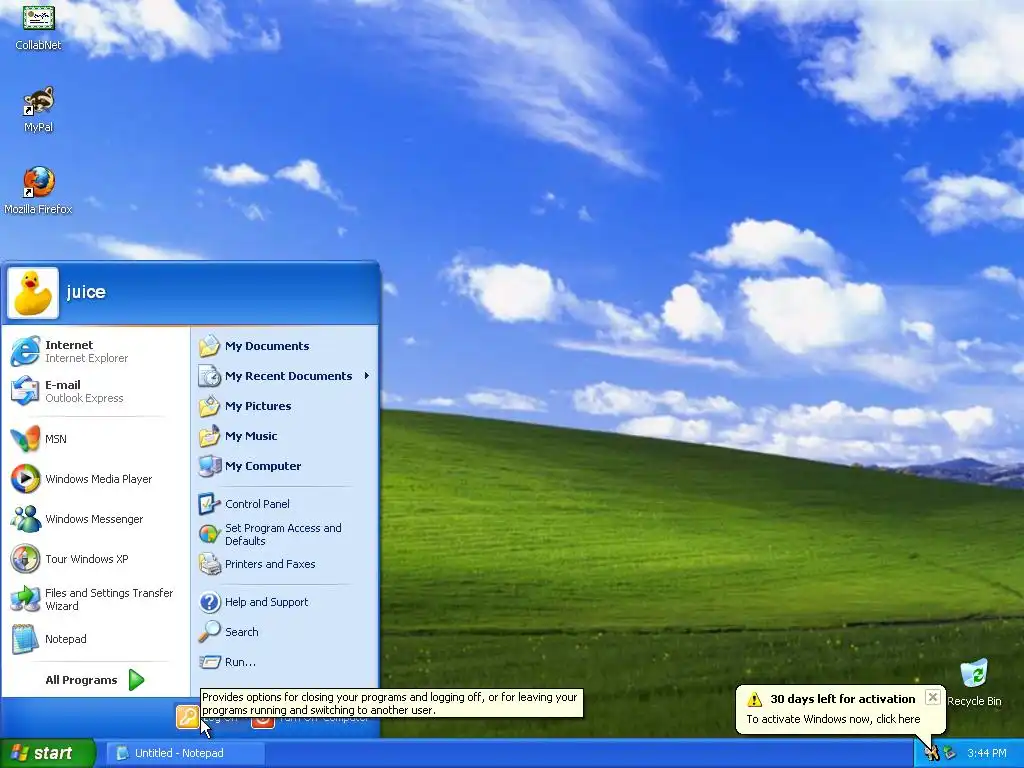Open the MSN butterfly entry

coord(96,439)
